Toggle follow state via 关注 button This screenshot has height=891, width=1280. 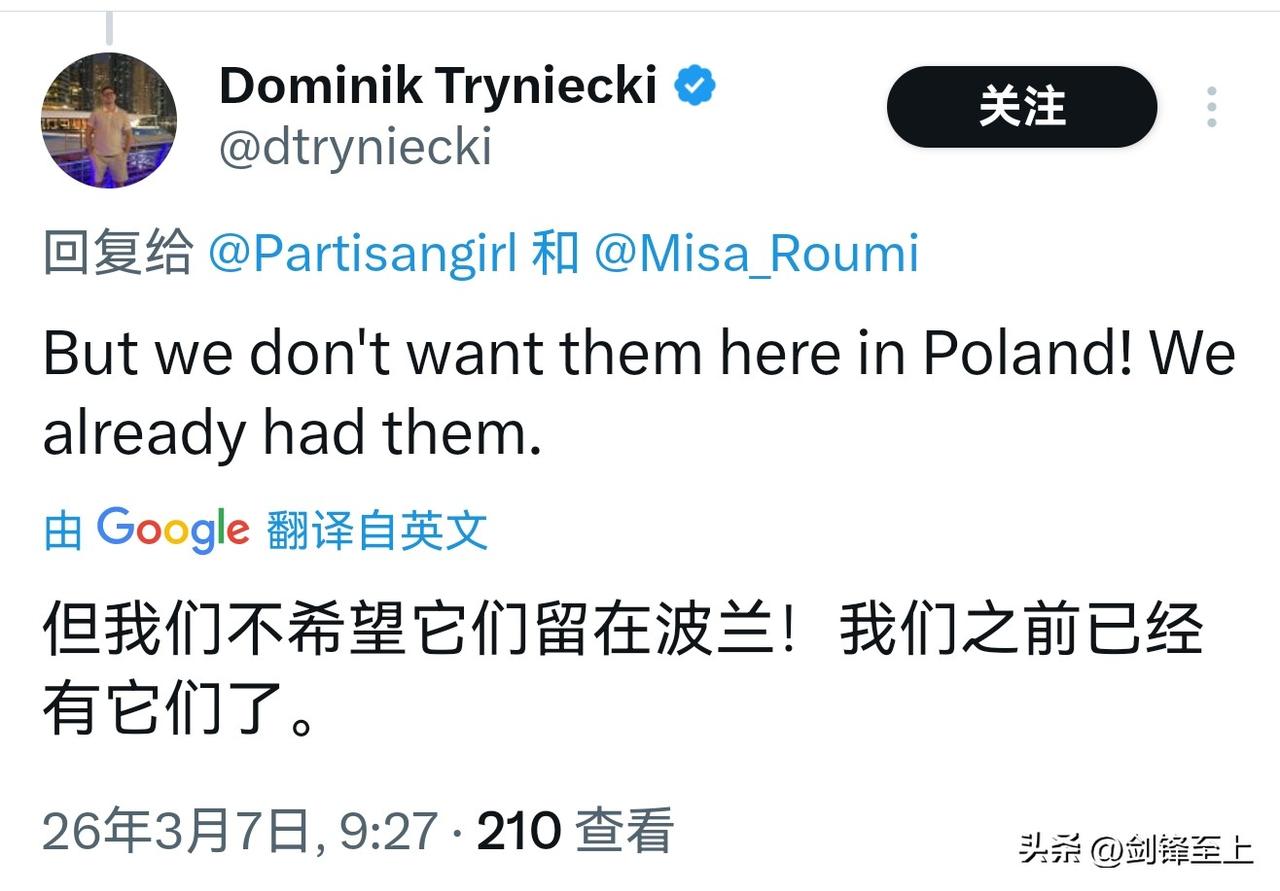1021,106
